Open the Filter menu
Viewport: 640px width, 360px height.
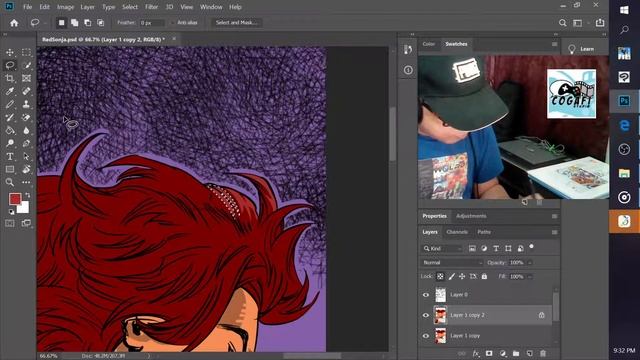pyautogui.click(x=151, y=7)
